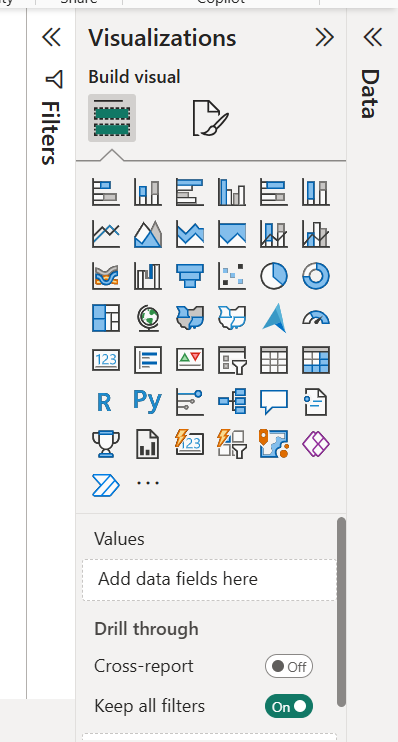The width and height of the screenshot is (398, 742).
Task: Add a Python visual
Action: point(148,401)
